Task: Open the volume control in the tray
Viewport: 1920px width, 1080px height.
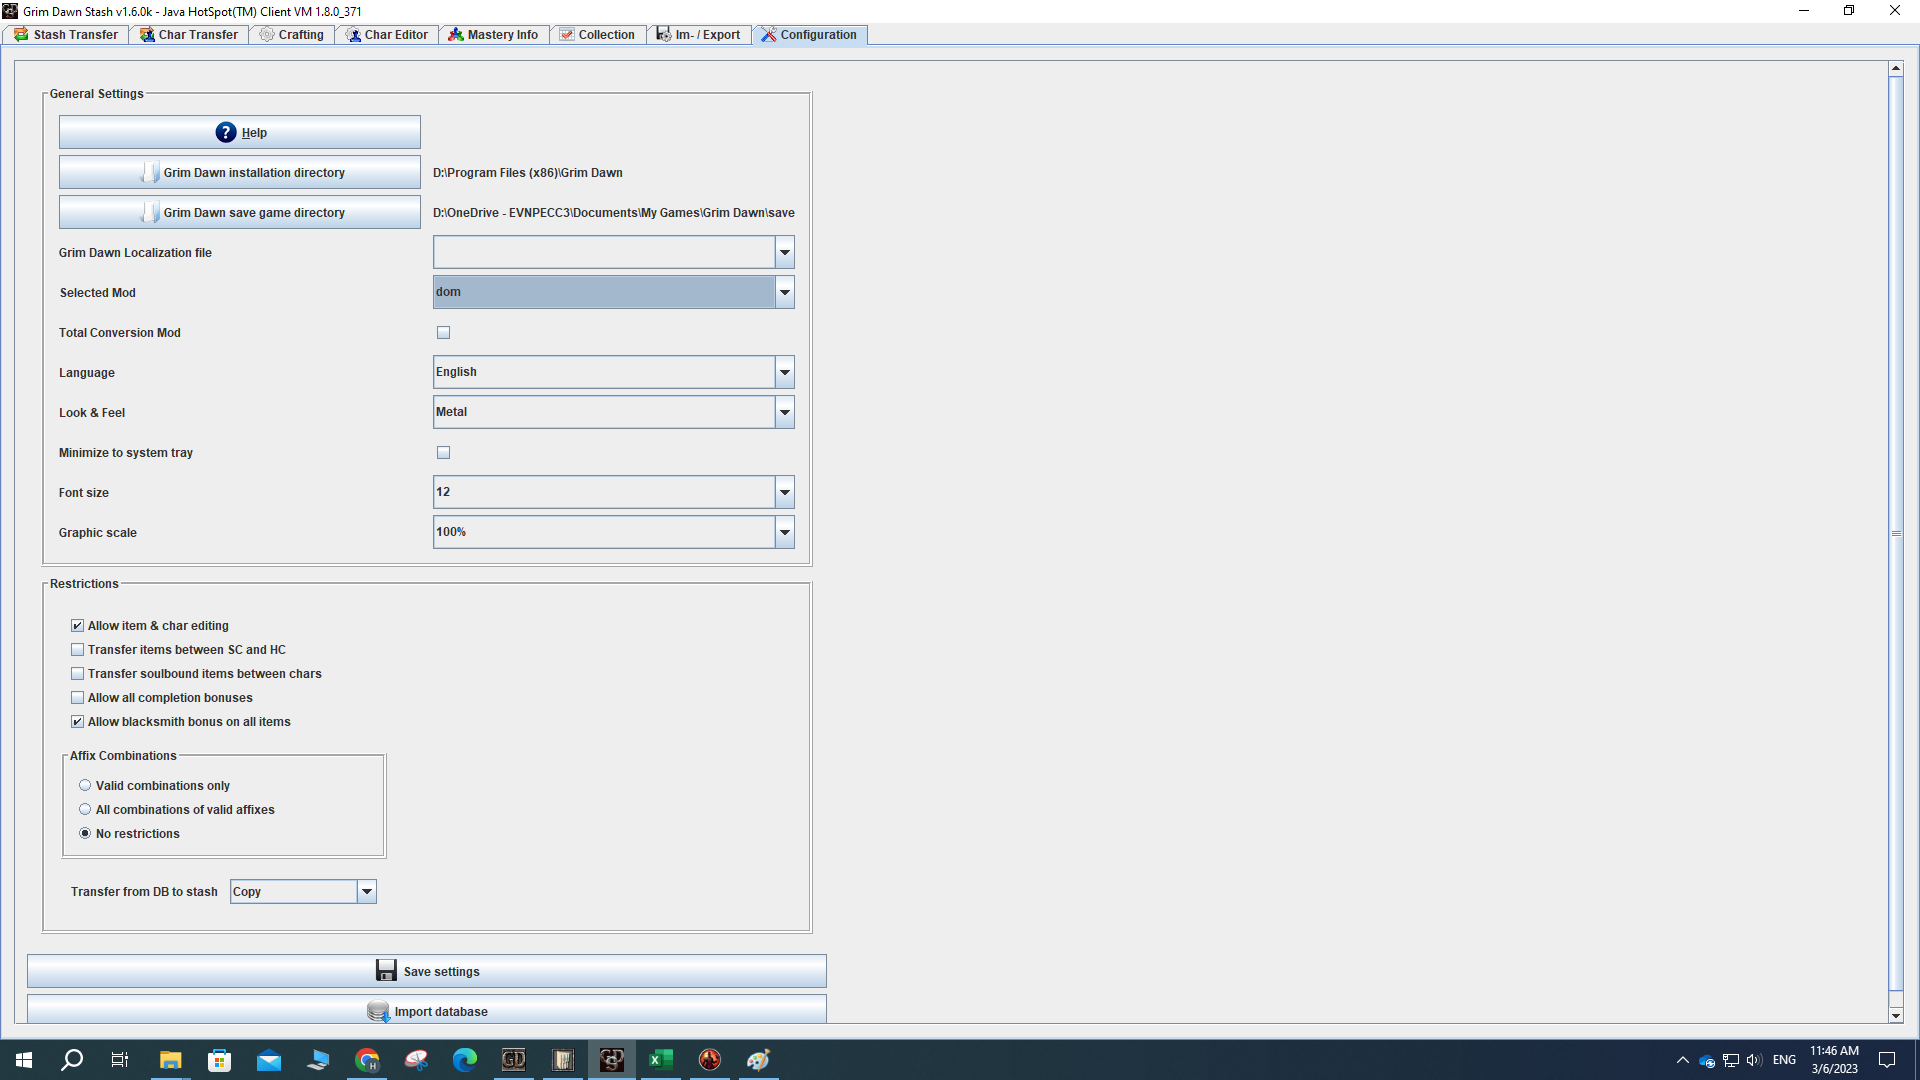Action: 1754,1061
